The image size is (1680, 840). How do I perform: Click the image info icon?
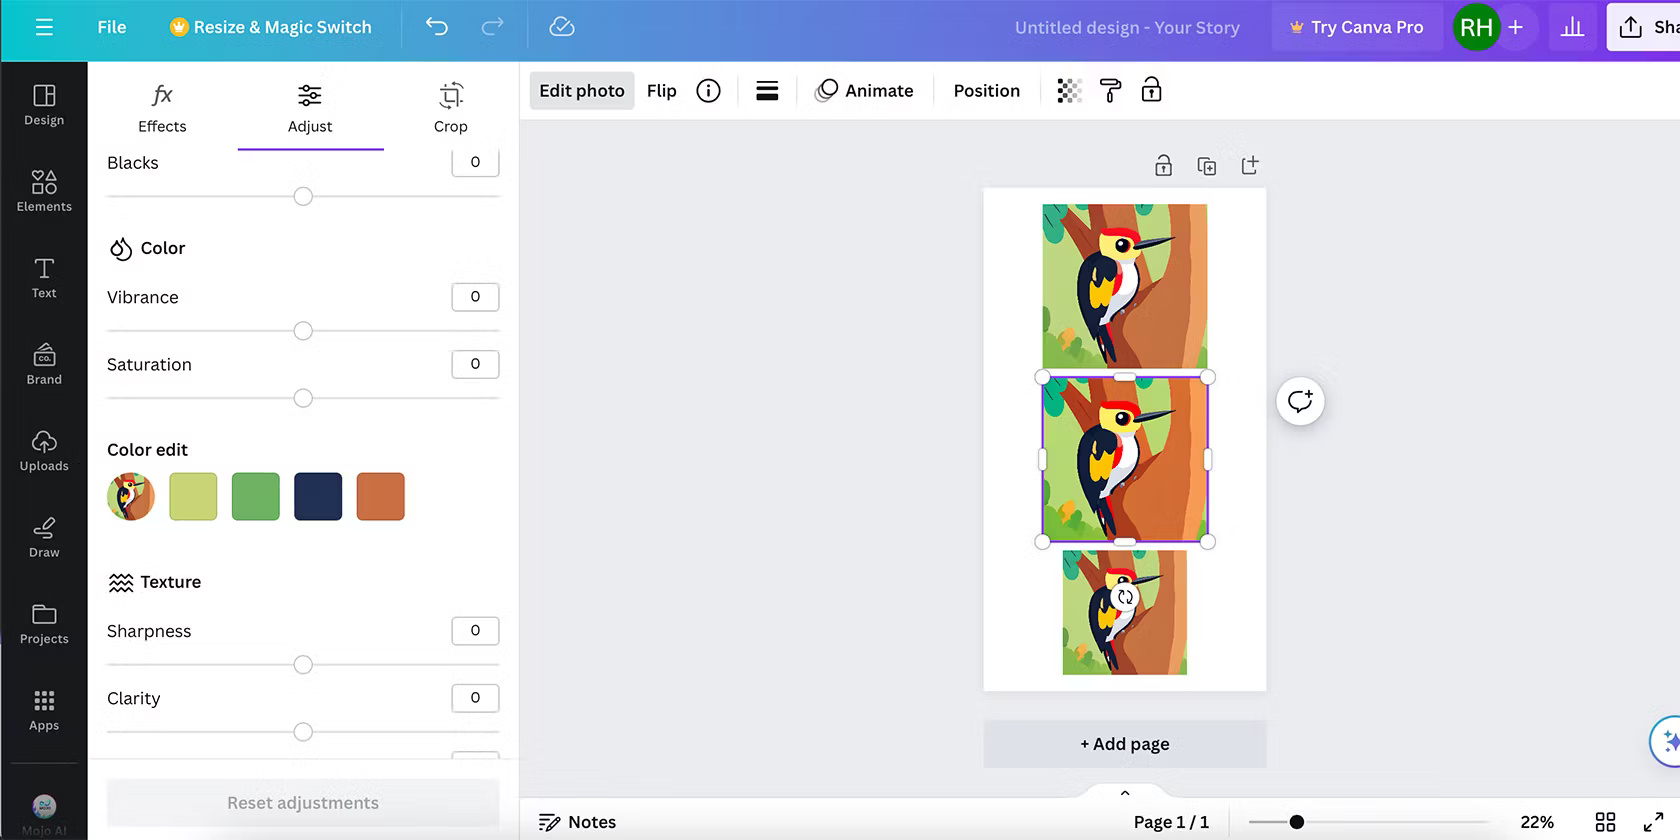click(x=708, y=91)
